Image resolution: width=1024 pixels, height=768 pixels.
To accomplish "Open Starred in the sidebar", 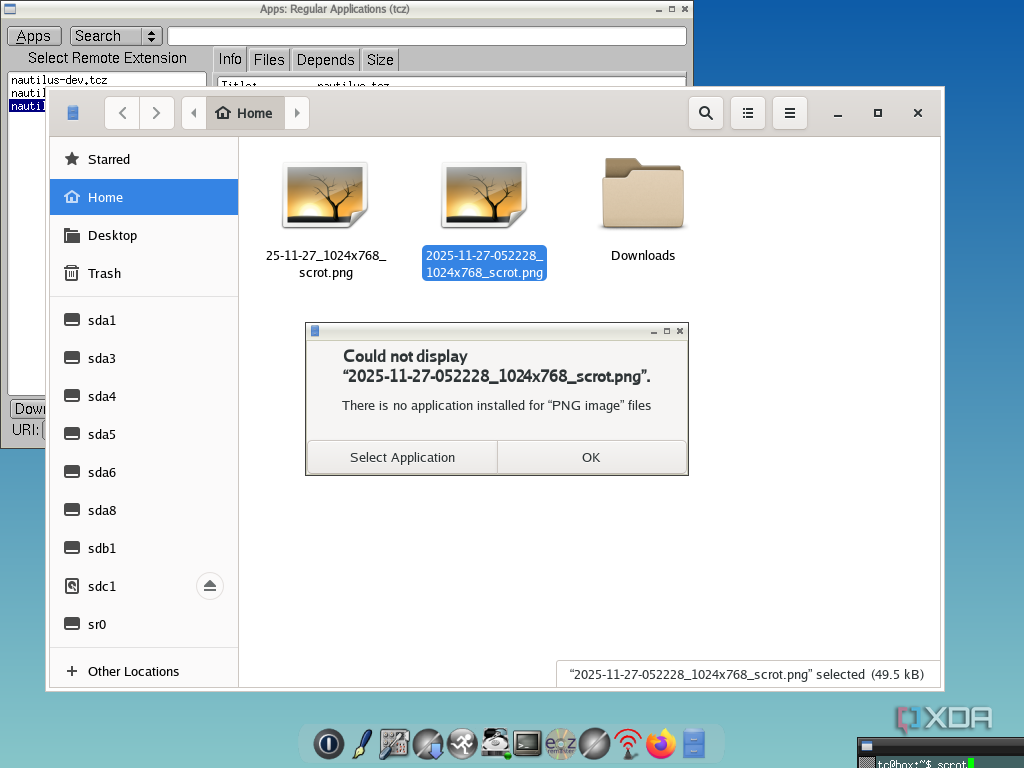I will point(144,159).
